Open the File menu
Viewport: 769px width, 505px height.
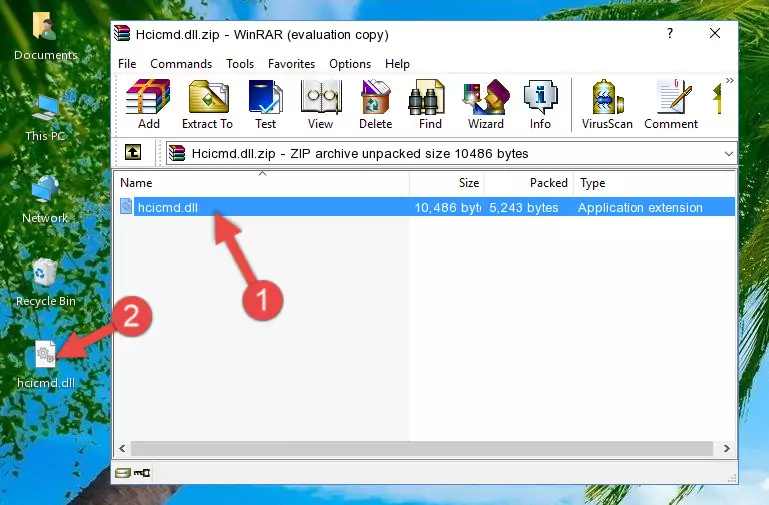click(x=127, y=64)
